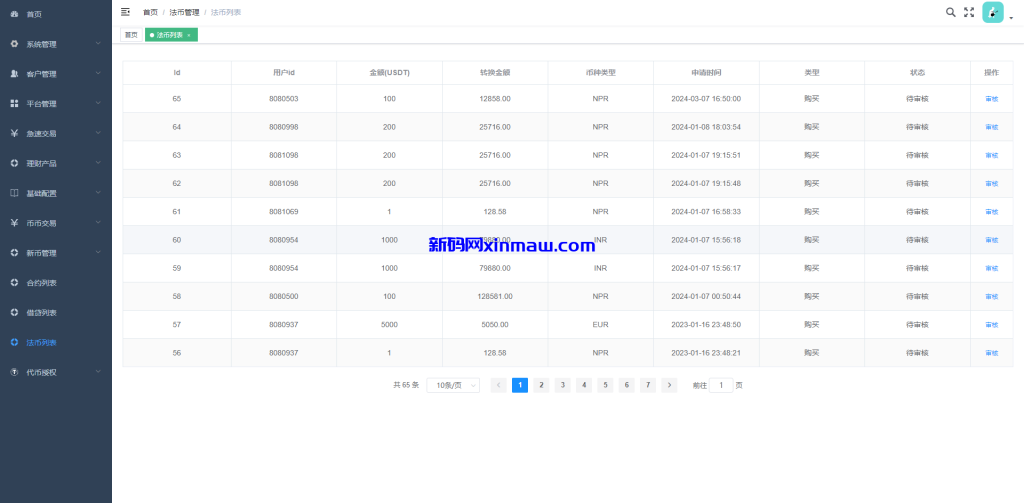Toggle fullscreen mode icon

[x=968, y=12]
